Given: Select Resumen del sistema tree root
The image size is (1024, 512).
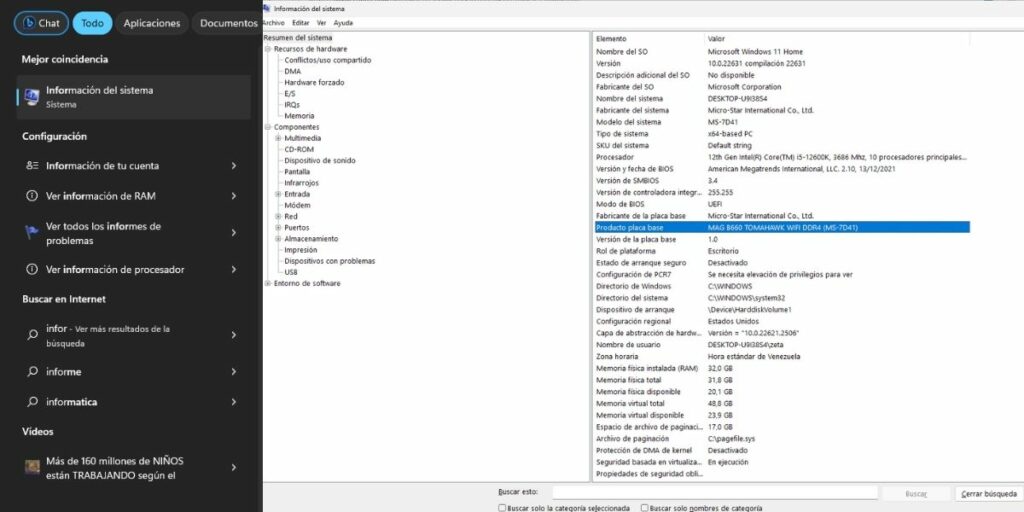Looking at the screenshot, I should pos(298,38).
